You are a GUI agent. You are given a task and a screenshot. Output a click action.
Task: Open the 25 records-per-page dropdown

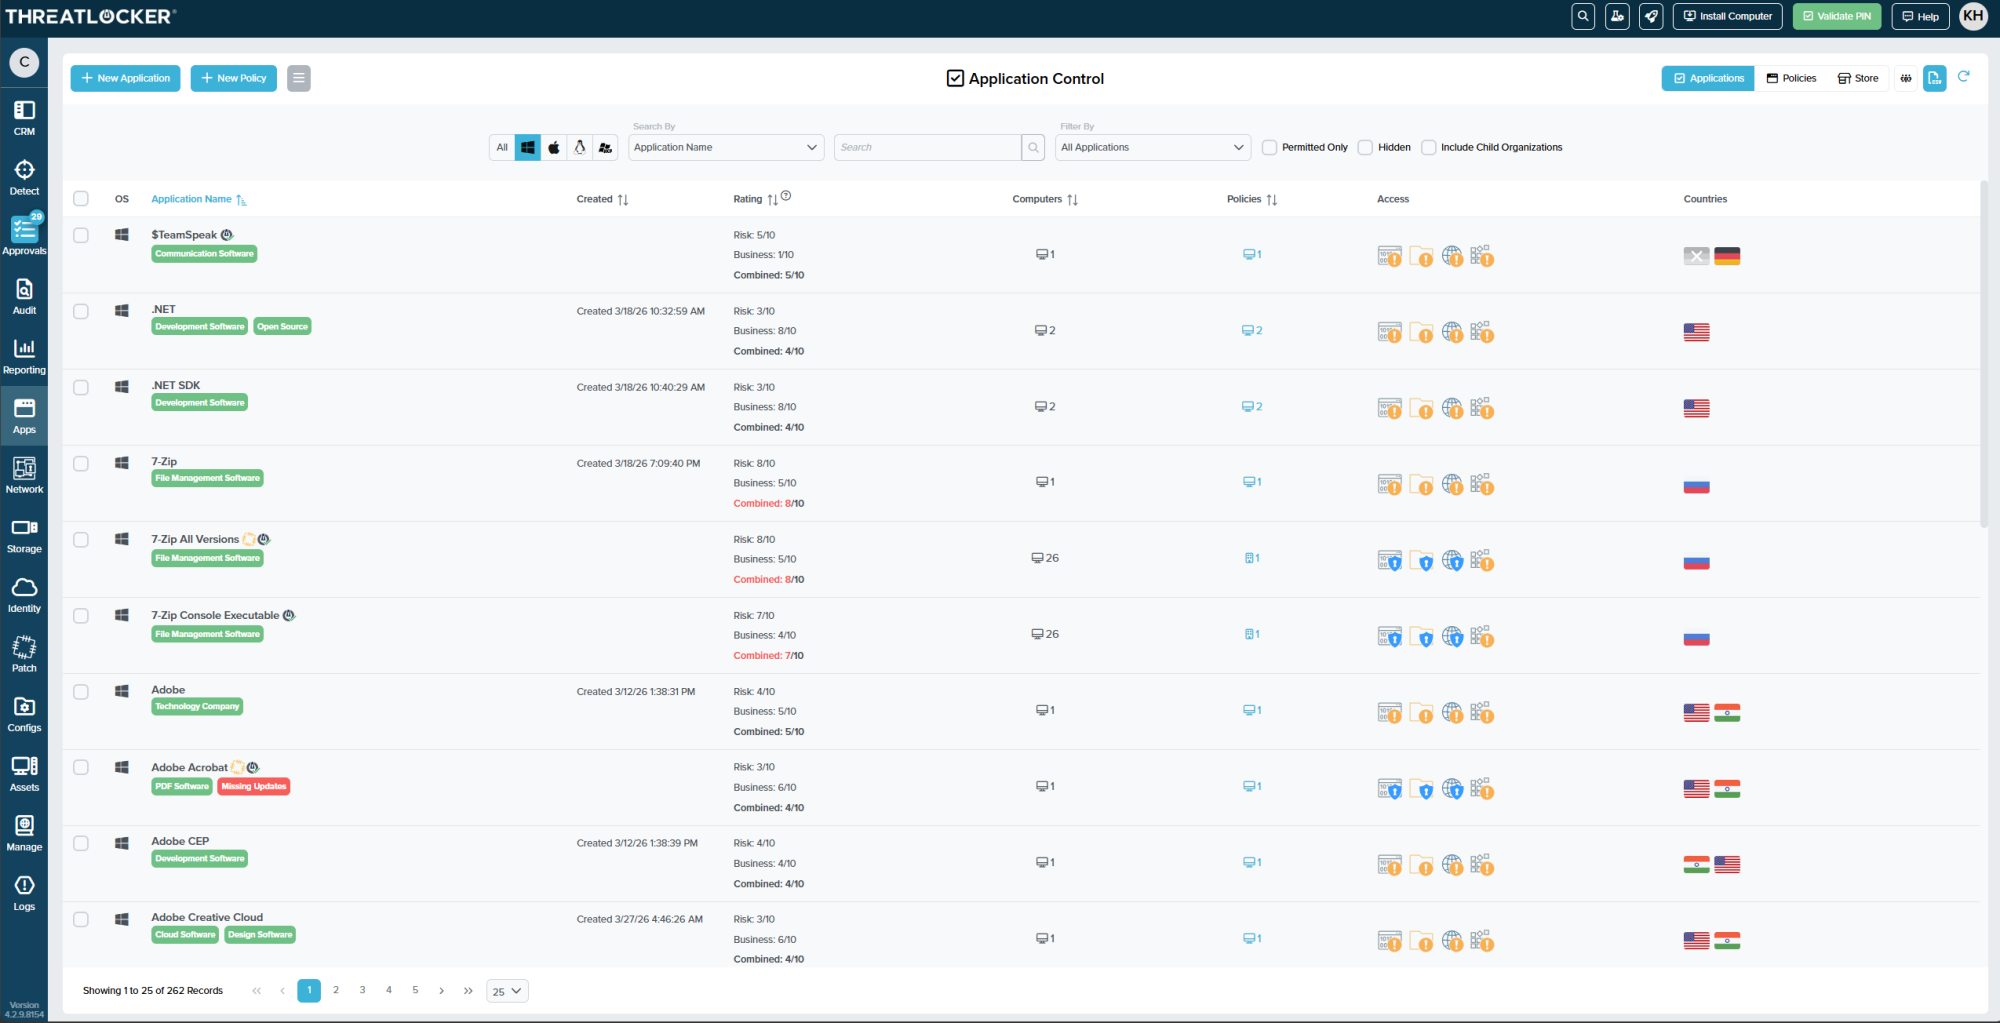tap(507, 991)
